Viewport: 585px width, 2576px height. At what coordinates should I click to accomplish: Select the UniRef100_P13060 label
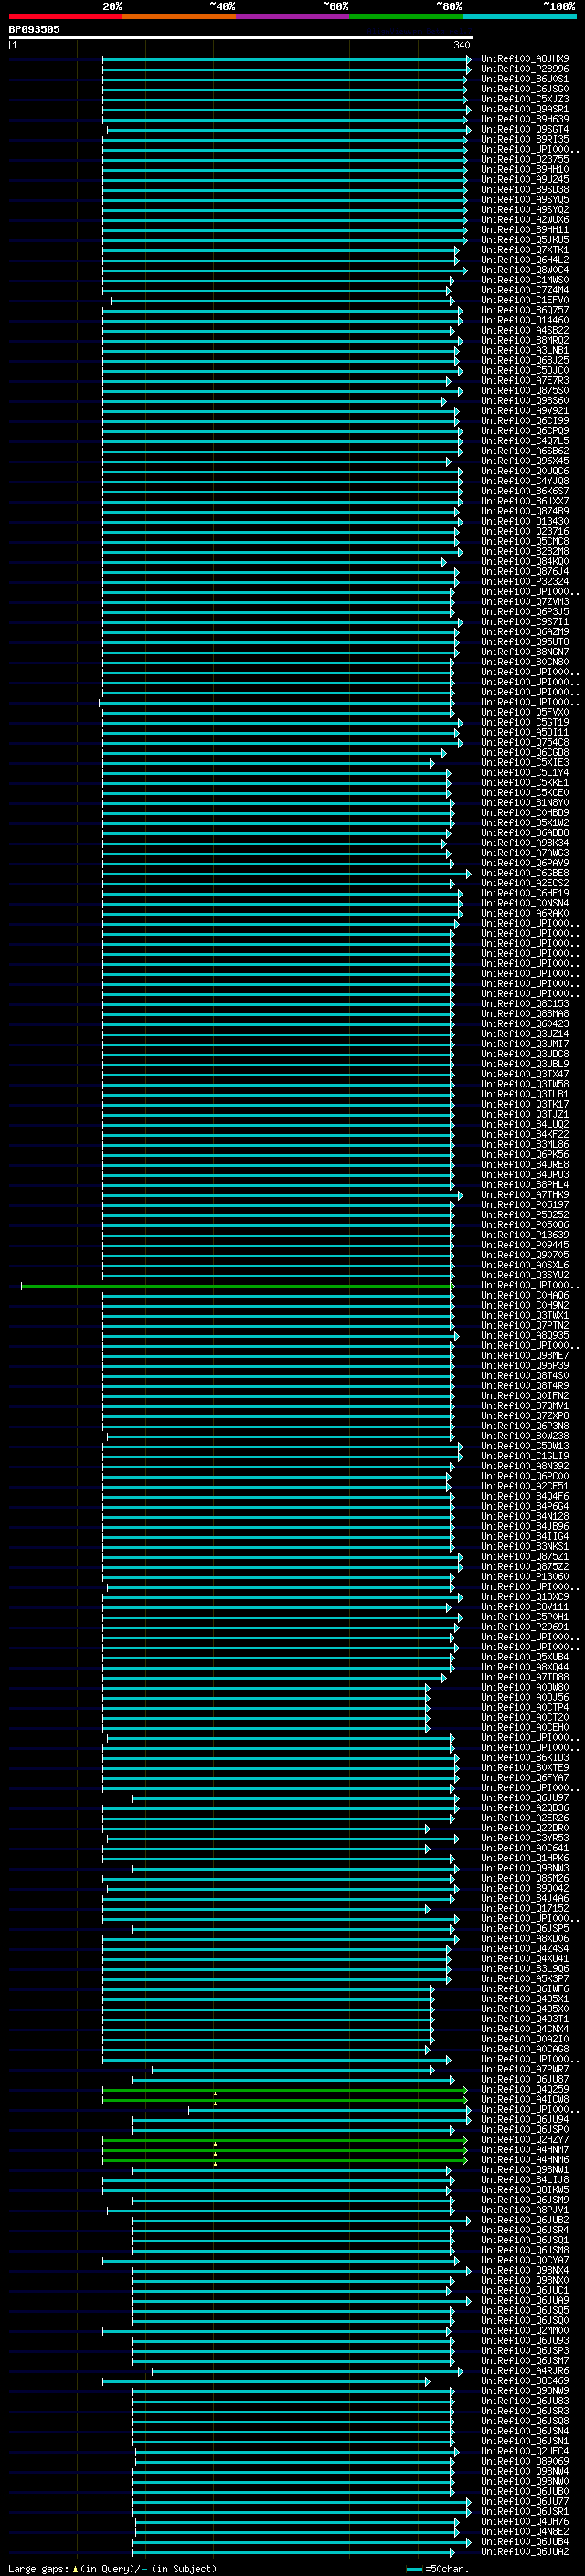[525, 1577]
